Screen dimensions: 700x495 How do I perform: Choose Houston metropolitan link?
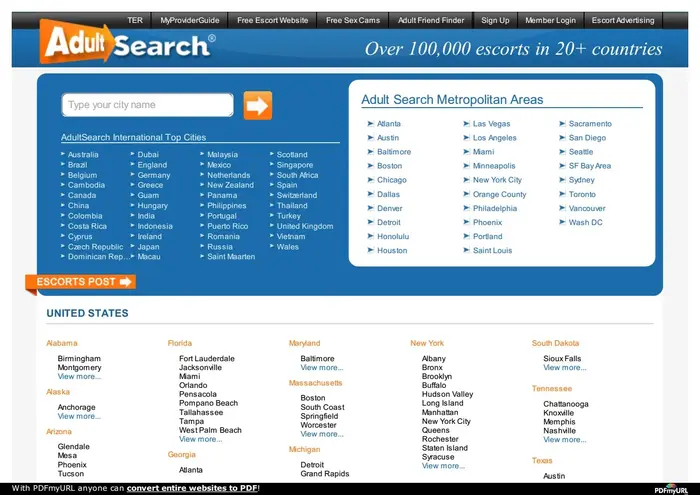[x=392, y=250]
